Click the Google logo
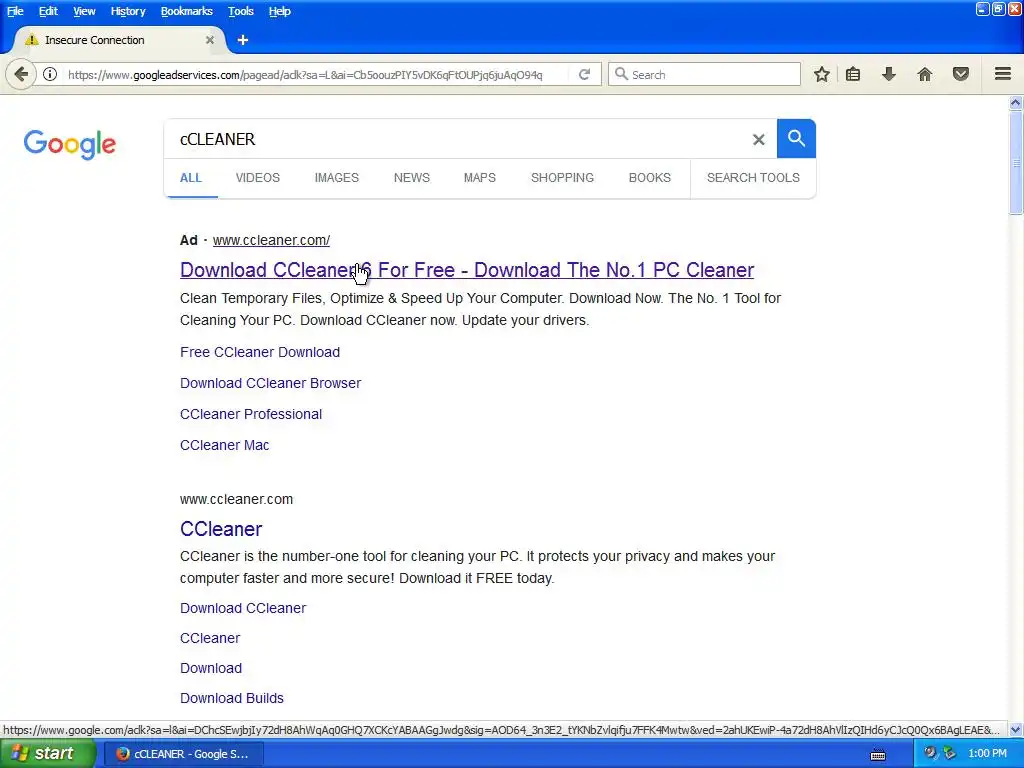1024x768 pixels. (x=70, y=144)
